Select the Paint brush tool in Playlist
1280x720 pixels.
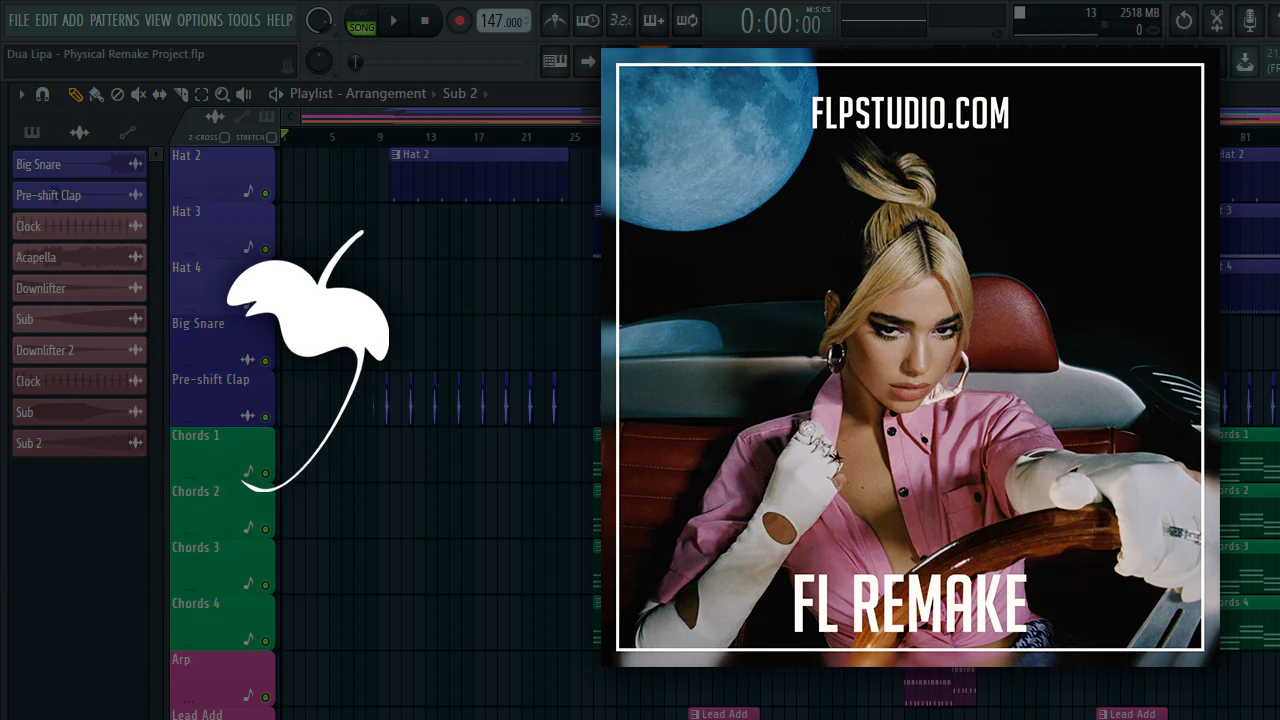click(x=96, y=94)
